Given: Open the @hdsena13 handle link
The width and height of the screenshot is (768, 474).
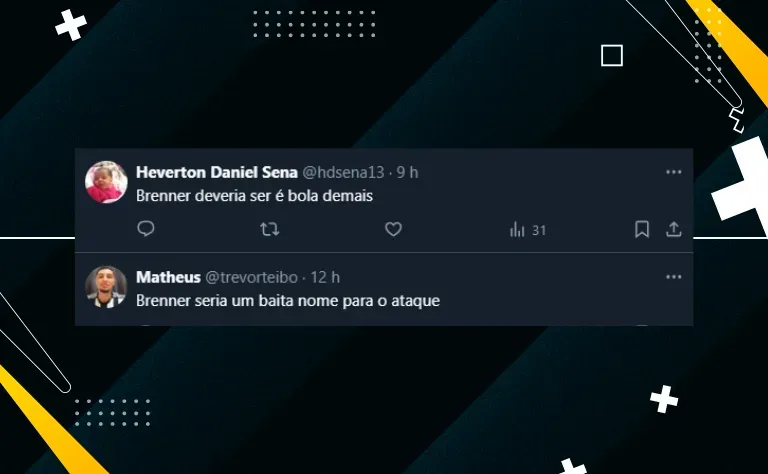Looking at the screenshot, I should coord(343,172).
